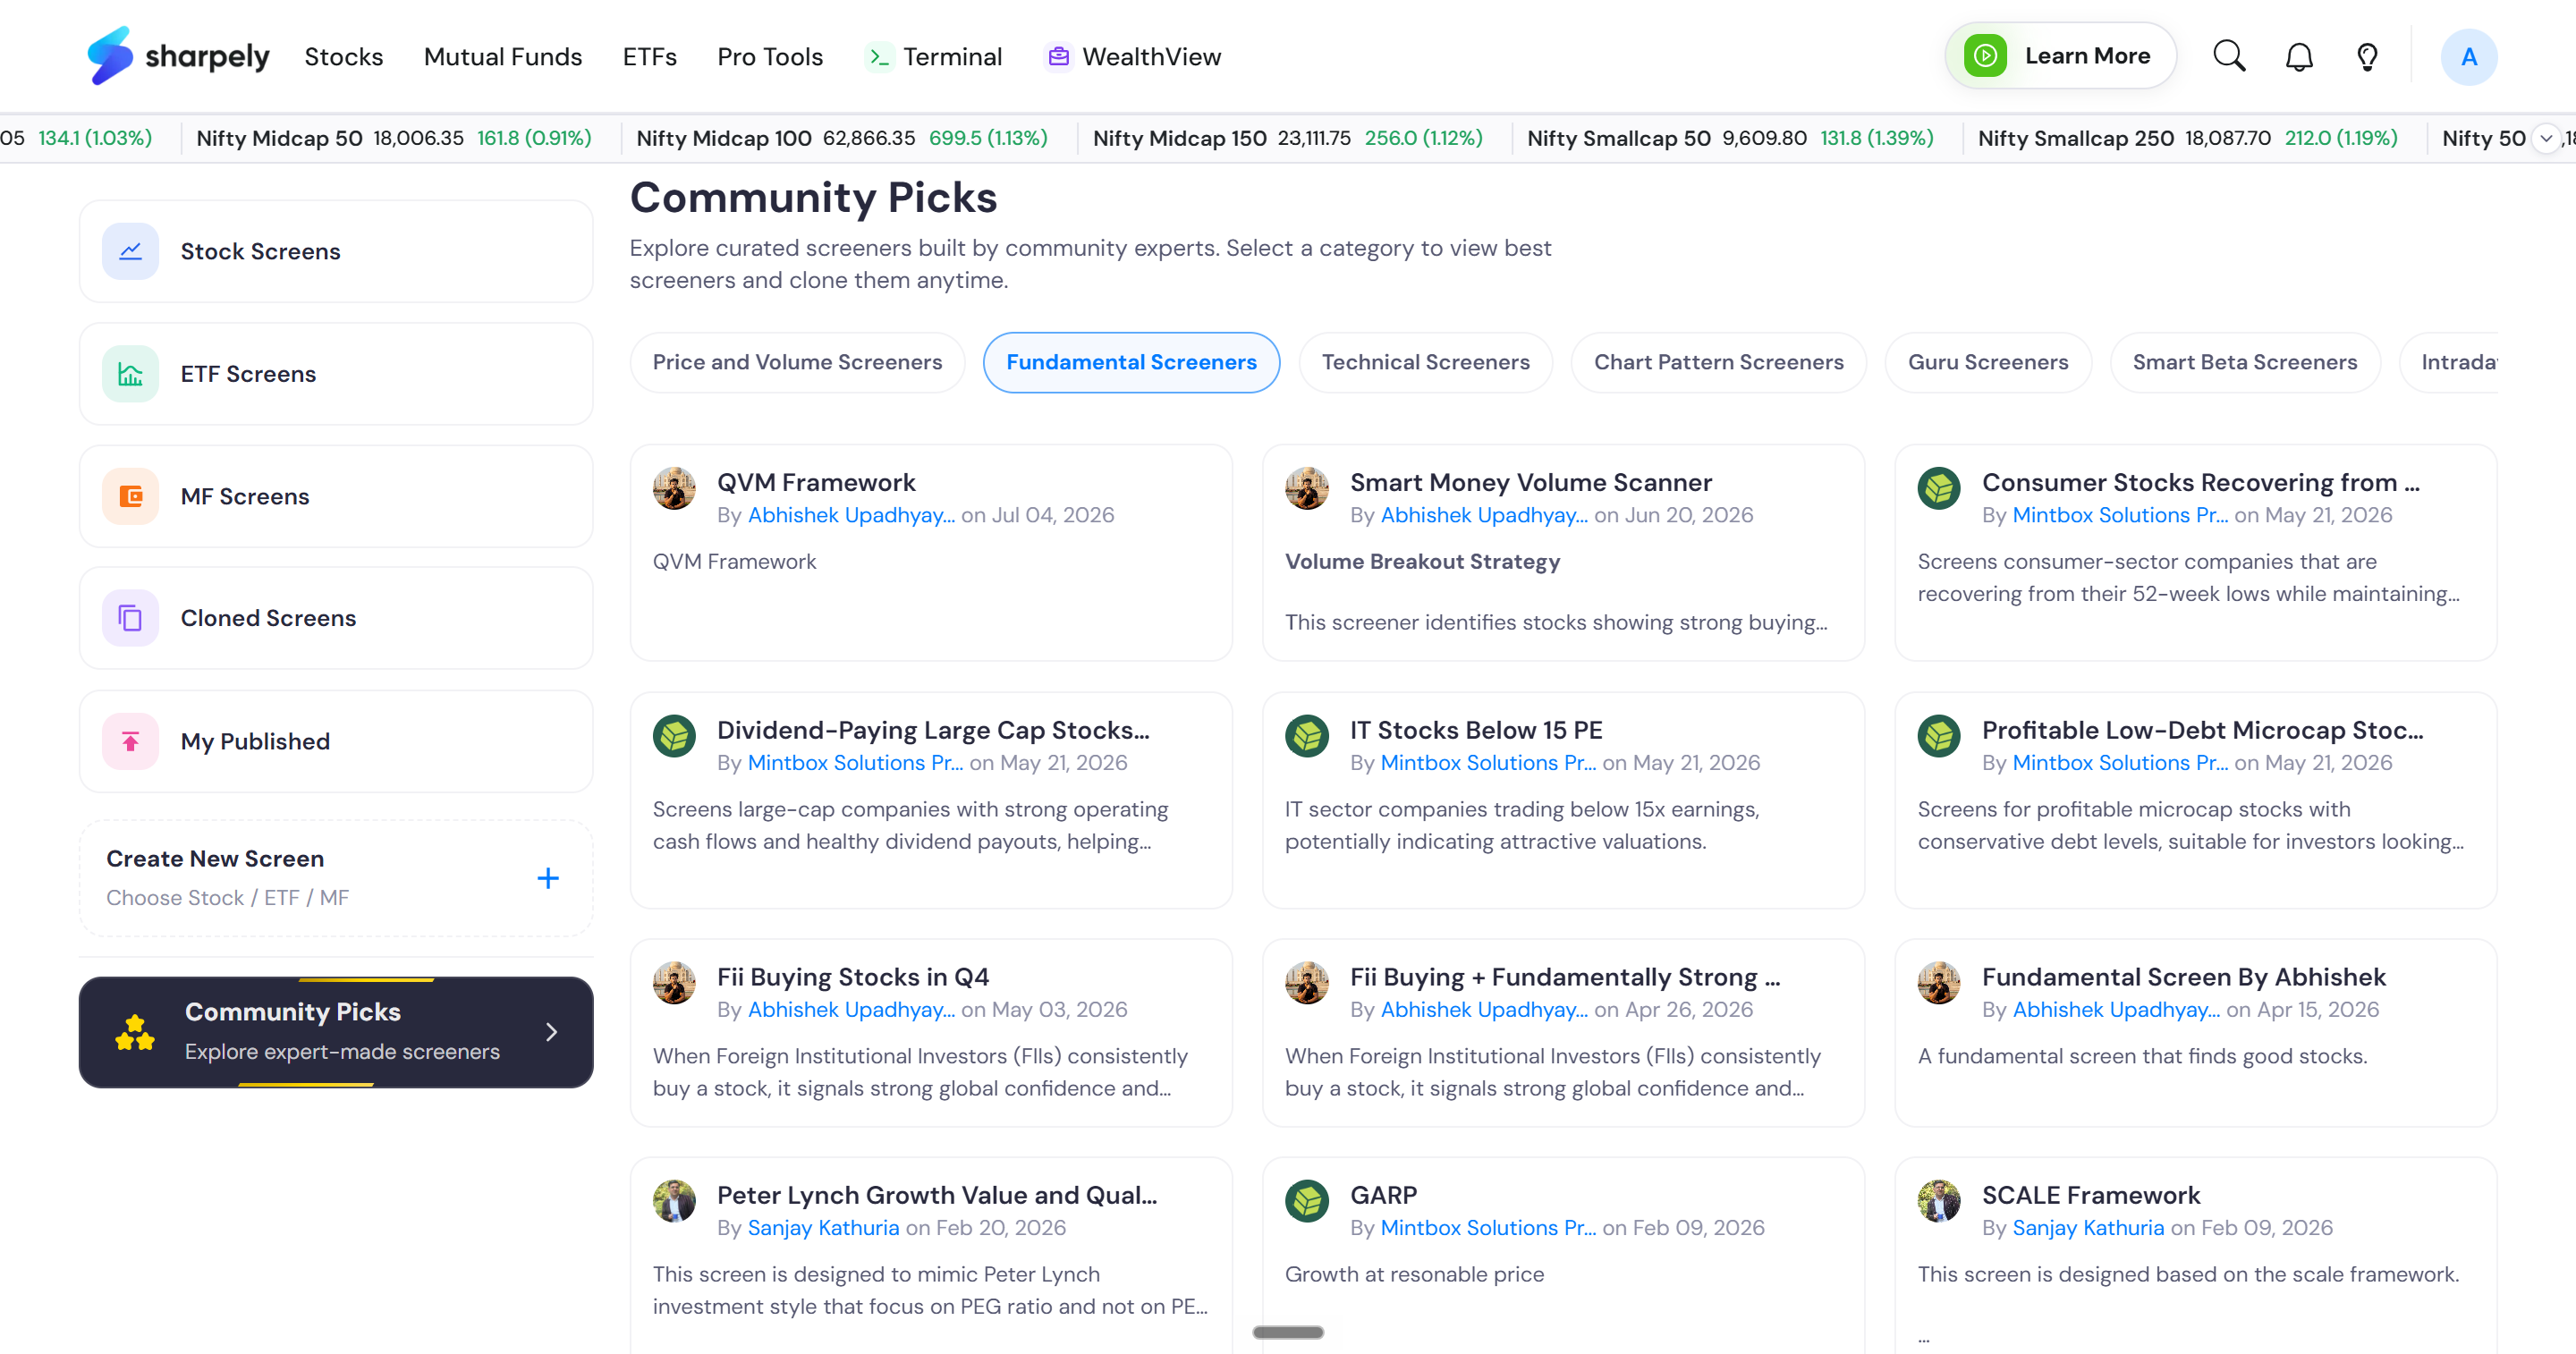This screenshot has width=2576, height=1354.
Task: Click SCALE Framework author avatar
Action: click(x=1939, y=1202)
